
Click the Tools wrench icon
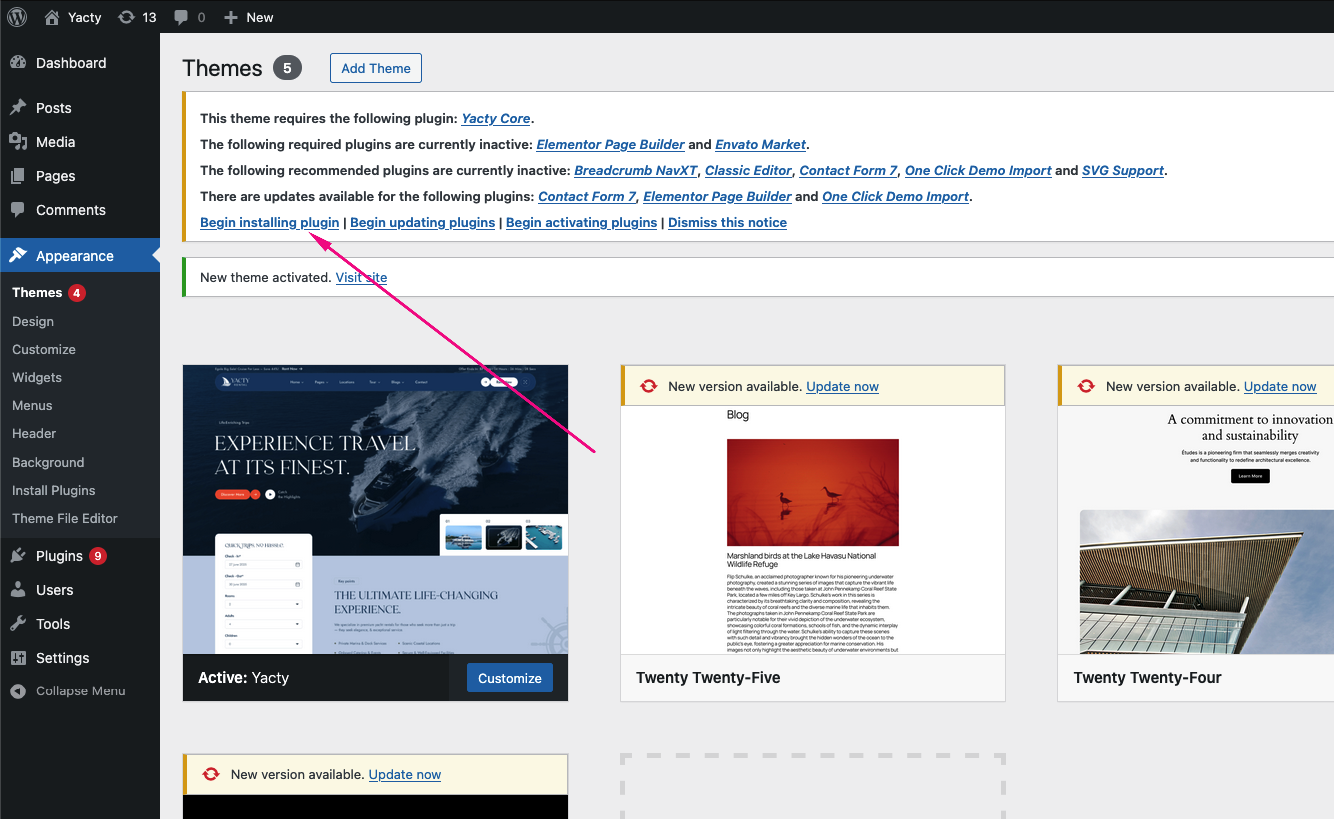click(18, 624)
